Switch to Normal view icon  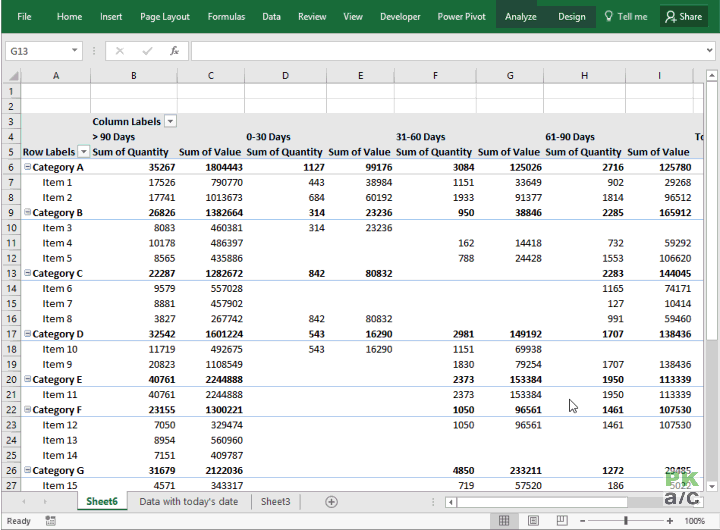tap(504, 520)
